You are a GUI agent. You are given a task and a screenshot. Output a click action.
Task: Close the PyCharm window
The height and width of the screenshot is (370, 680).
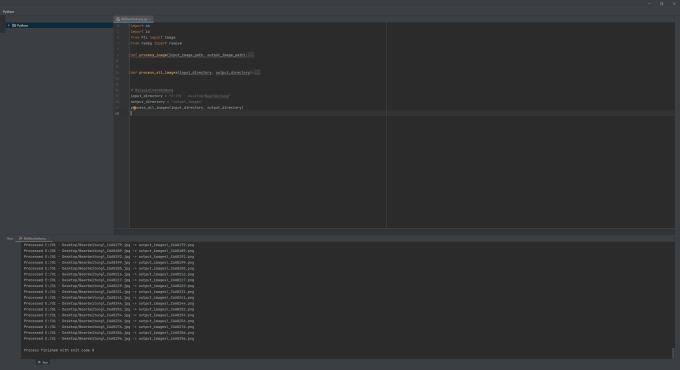click(x=674, y=3)
